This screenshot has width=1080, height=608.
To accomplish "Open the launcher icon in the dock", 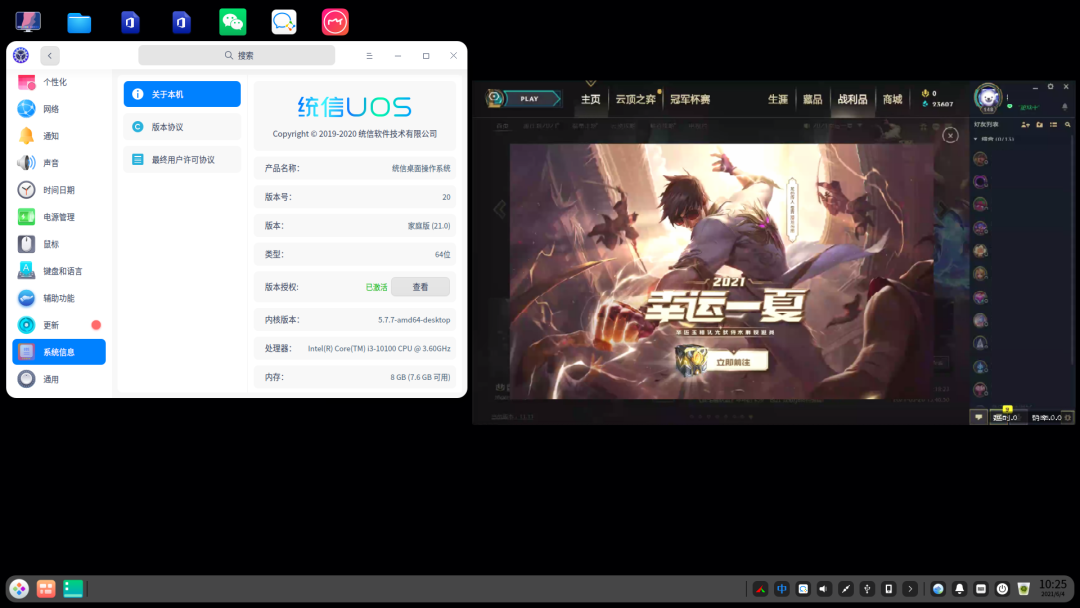I will [x=19, y=589].
